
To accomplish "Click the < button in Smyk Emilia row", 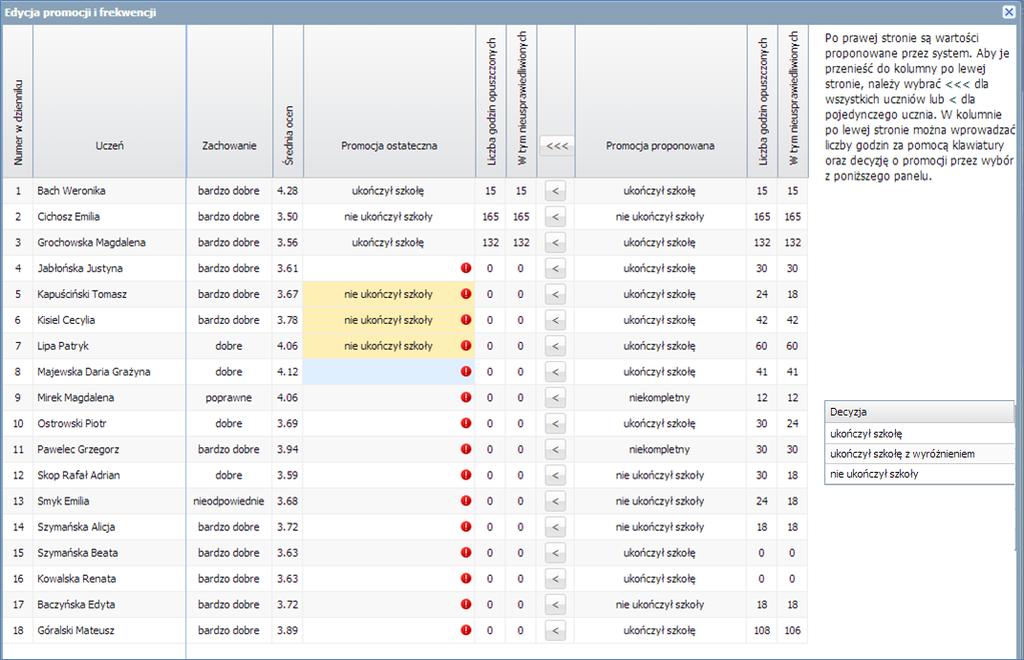I will click(555, 501).
